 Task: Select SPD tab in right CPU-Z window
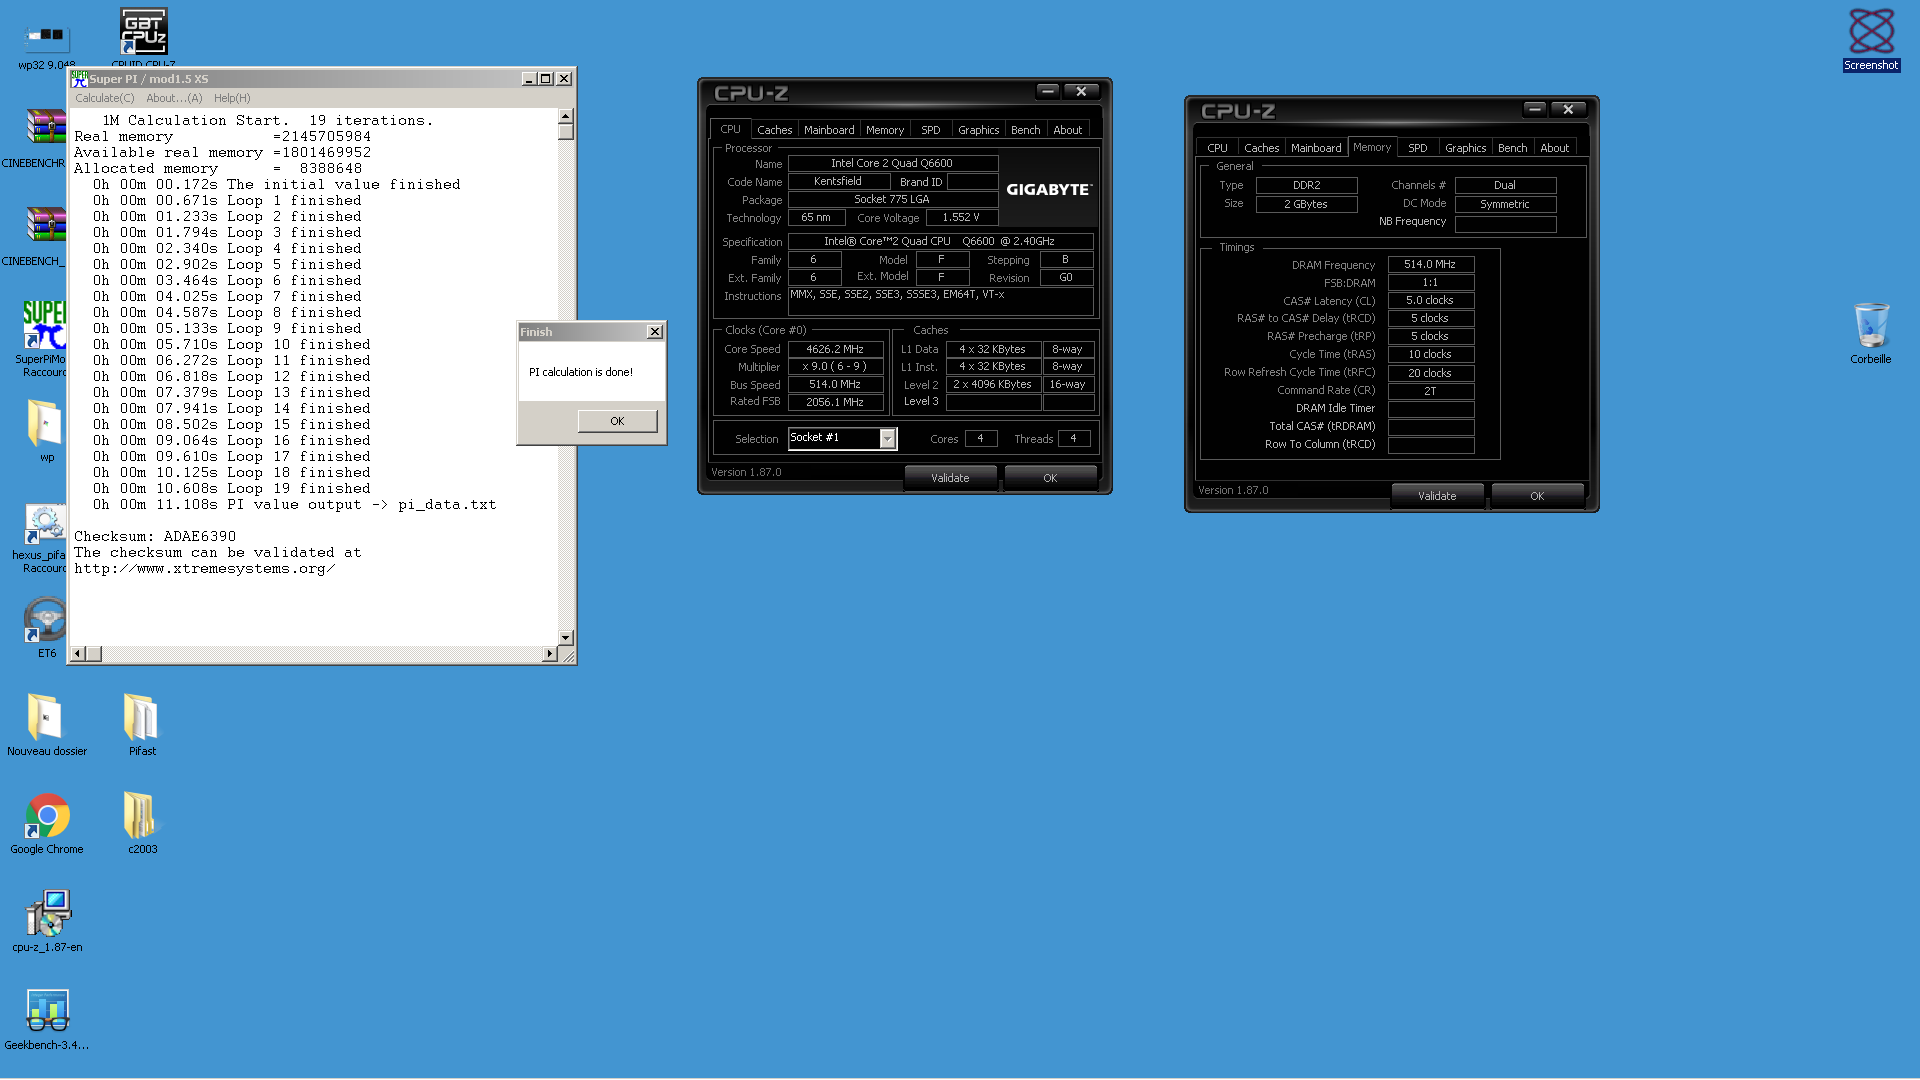1418,148
